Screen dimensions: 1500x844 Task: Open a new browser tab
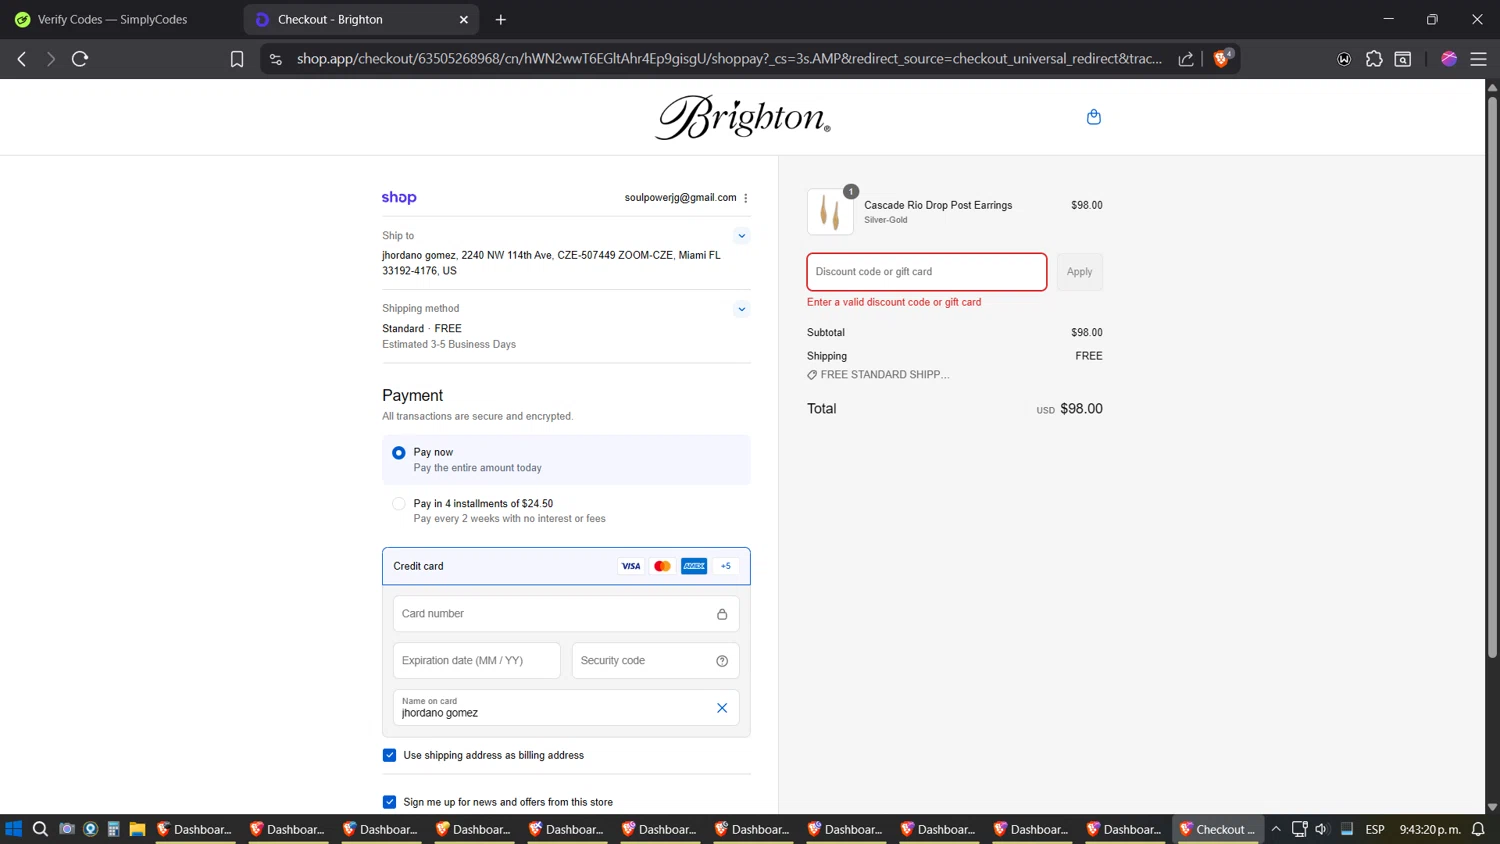501,19
